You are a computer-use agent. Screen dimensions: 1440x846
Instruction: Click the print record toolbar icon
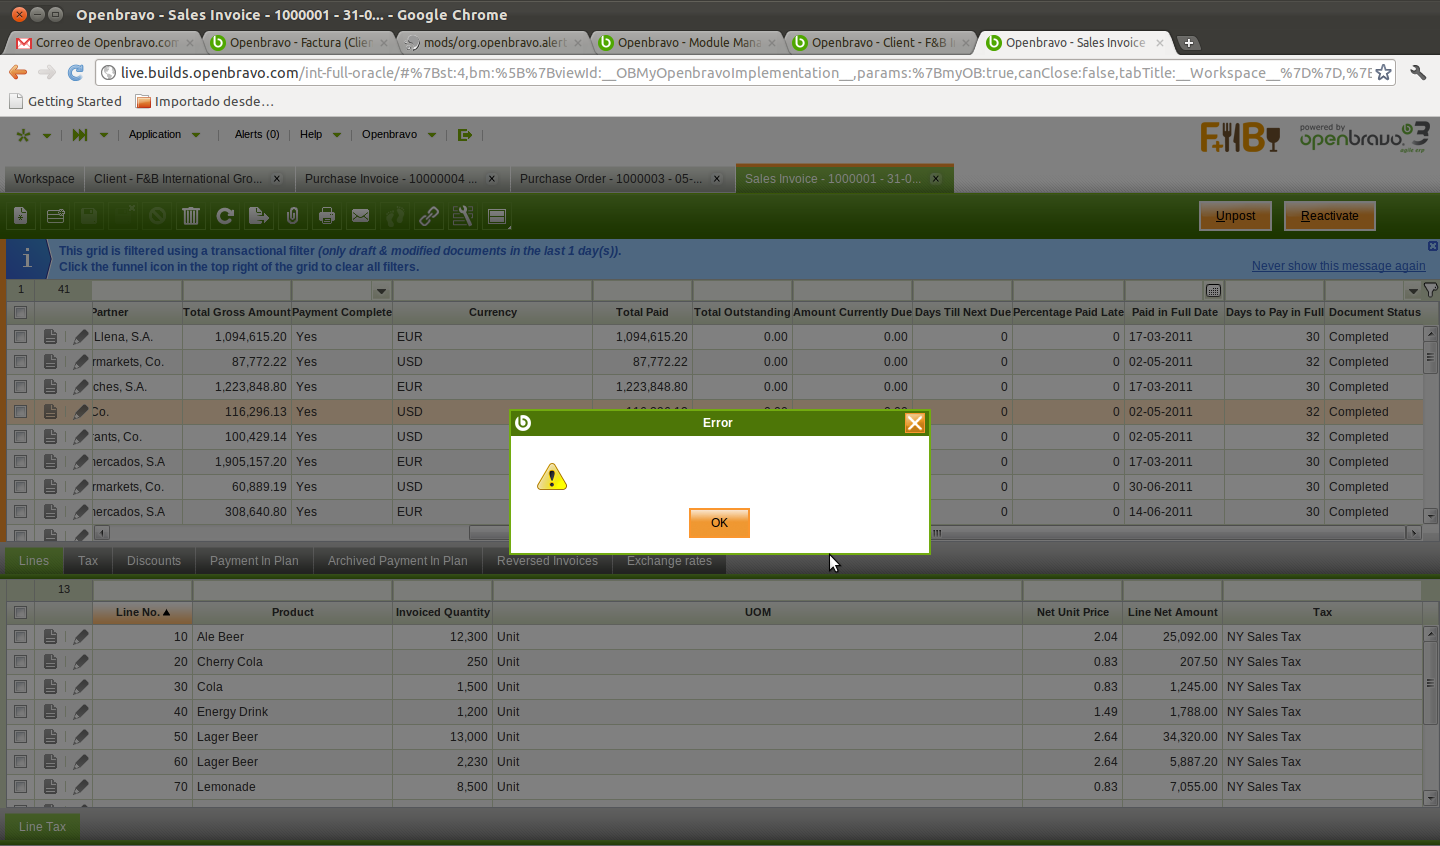click(x=327, y=216)
